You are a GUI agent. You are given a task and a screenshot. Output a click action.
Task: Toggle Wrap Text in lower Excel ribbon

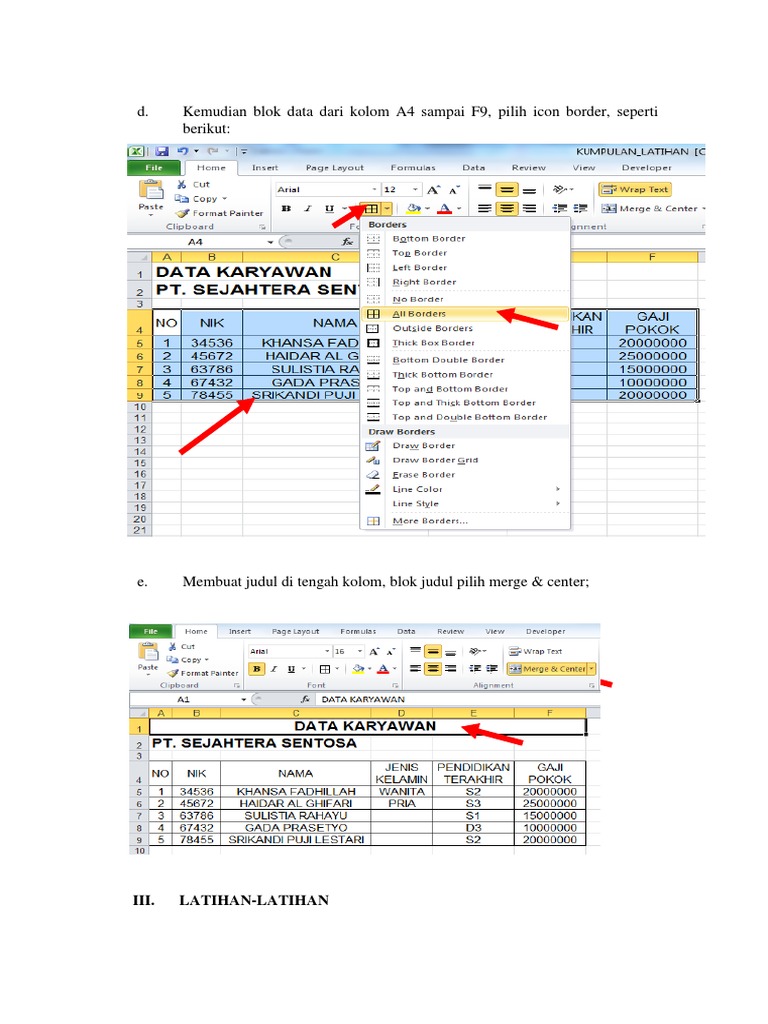click(x=536, y=651)
